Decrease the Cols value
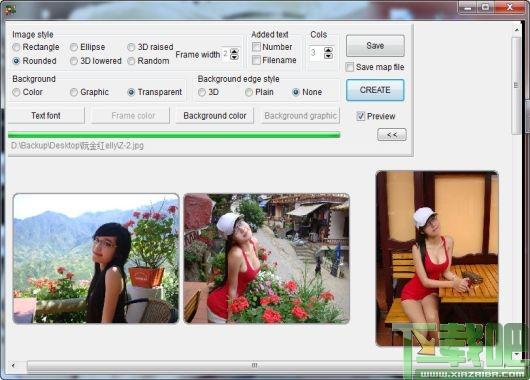Screen dimensions: 530x380 click(328, 56)
